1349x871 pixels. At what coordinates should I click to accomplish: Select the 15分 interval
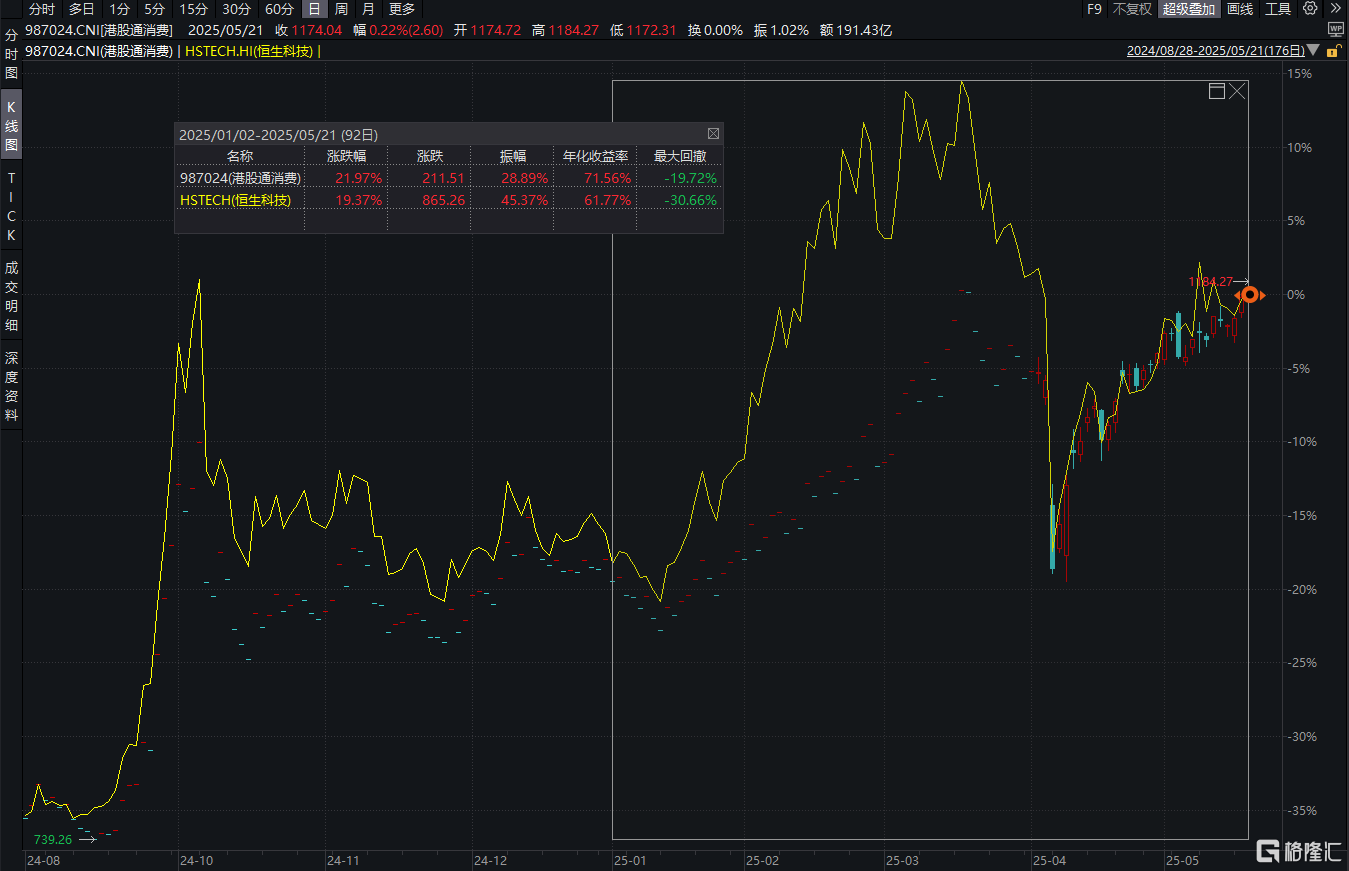tap(193, 9)
